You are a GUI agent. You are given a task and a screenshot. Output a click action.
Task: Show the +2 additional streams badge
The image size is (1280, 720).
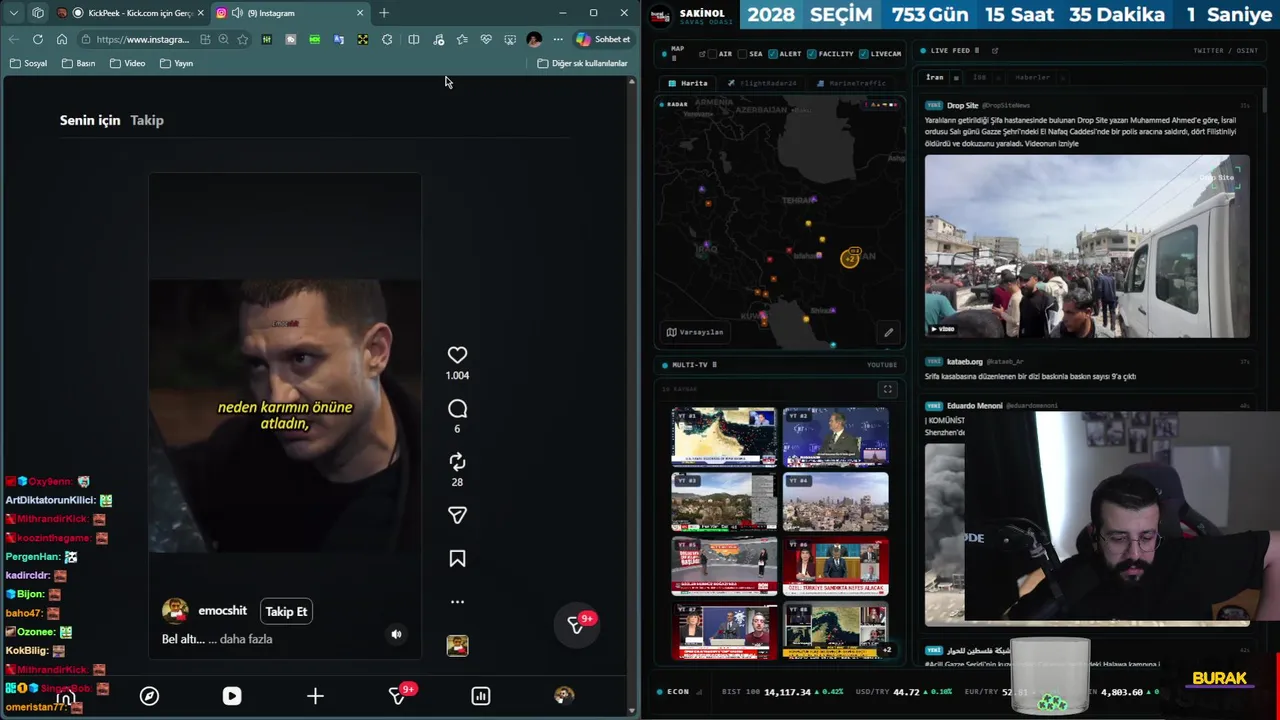click(886, 650)
